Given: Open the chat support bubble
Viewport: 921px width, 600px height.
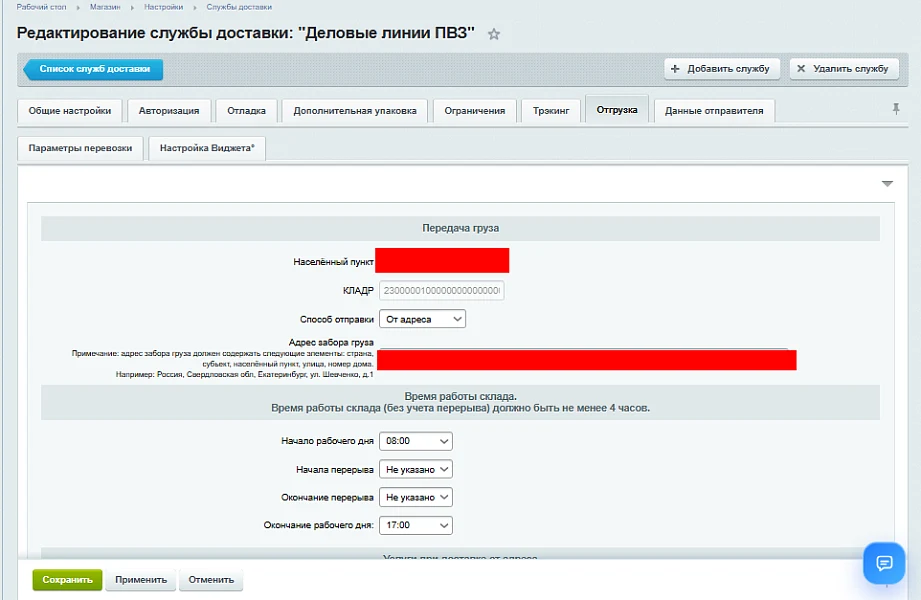Looking at the screenshot, I should click(x=884, y=563).
